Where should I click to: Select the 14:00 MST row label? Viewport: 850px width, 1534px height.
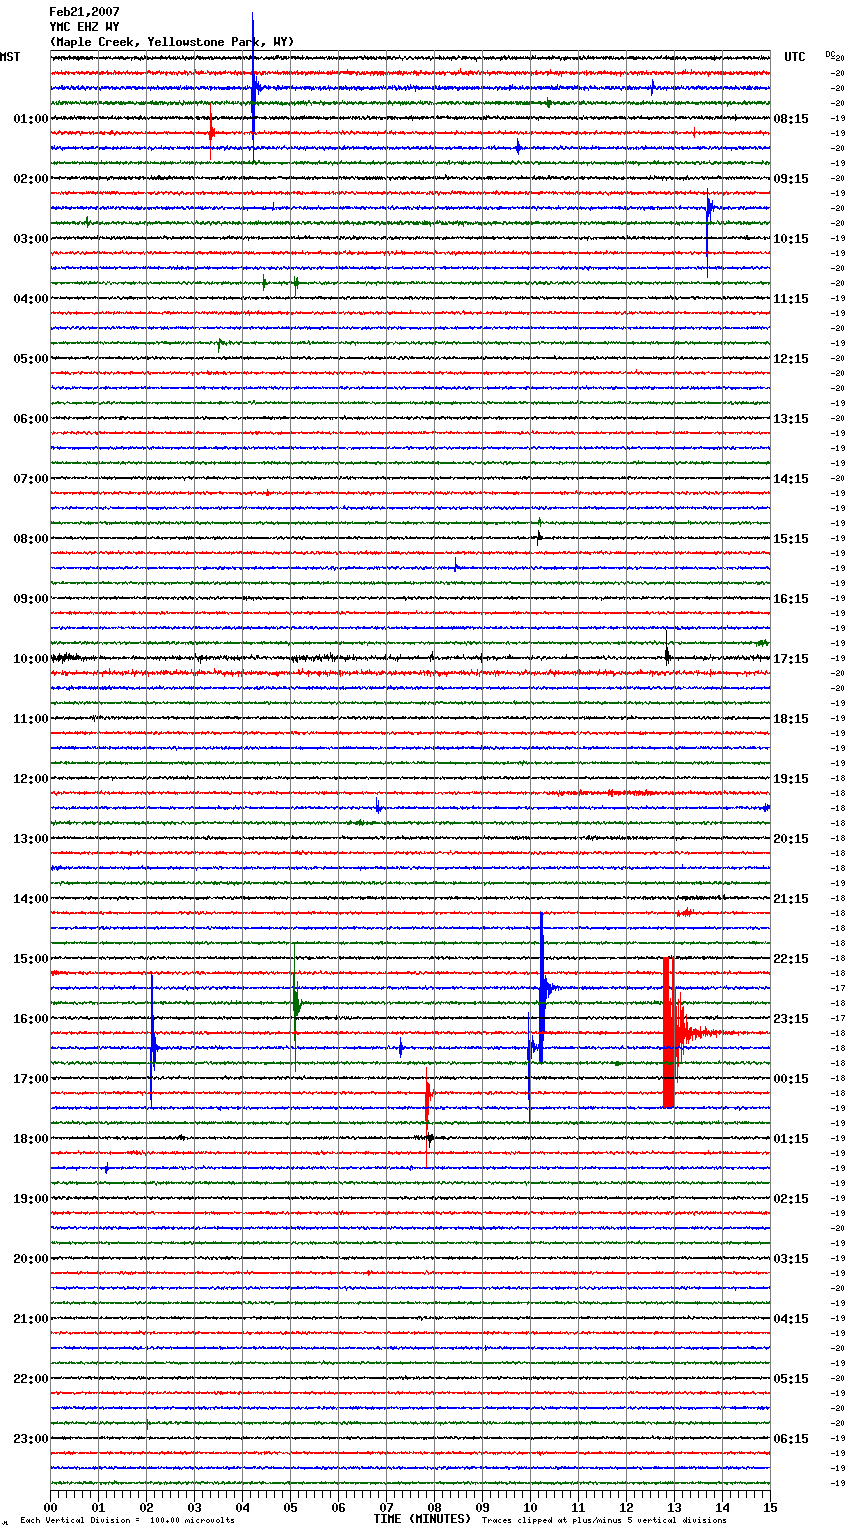[31, 899]
